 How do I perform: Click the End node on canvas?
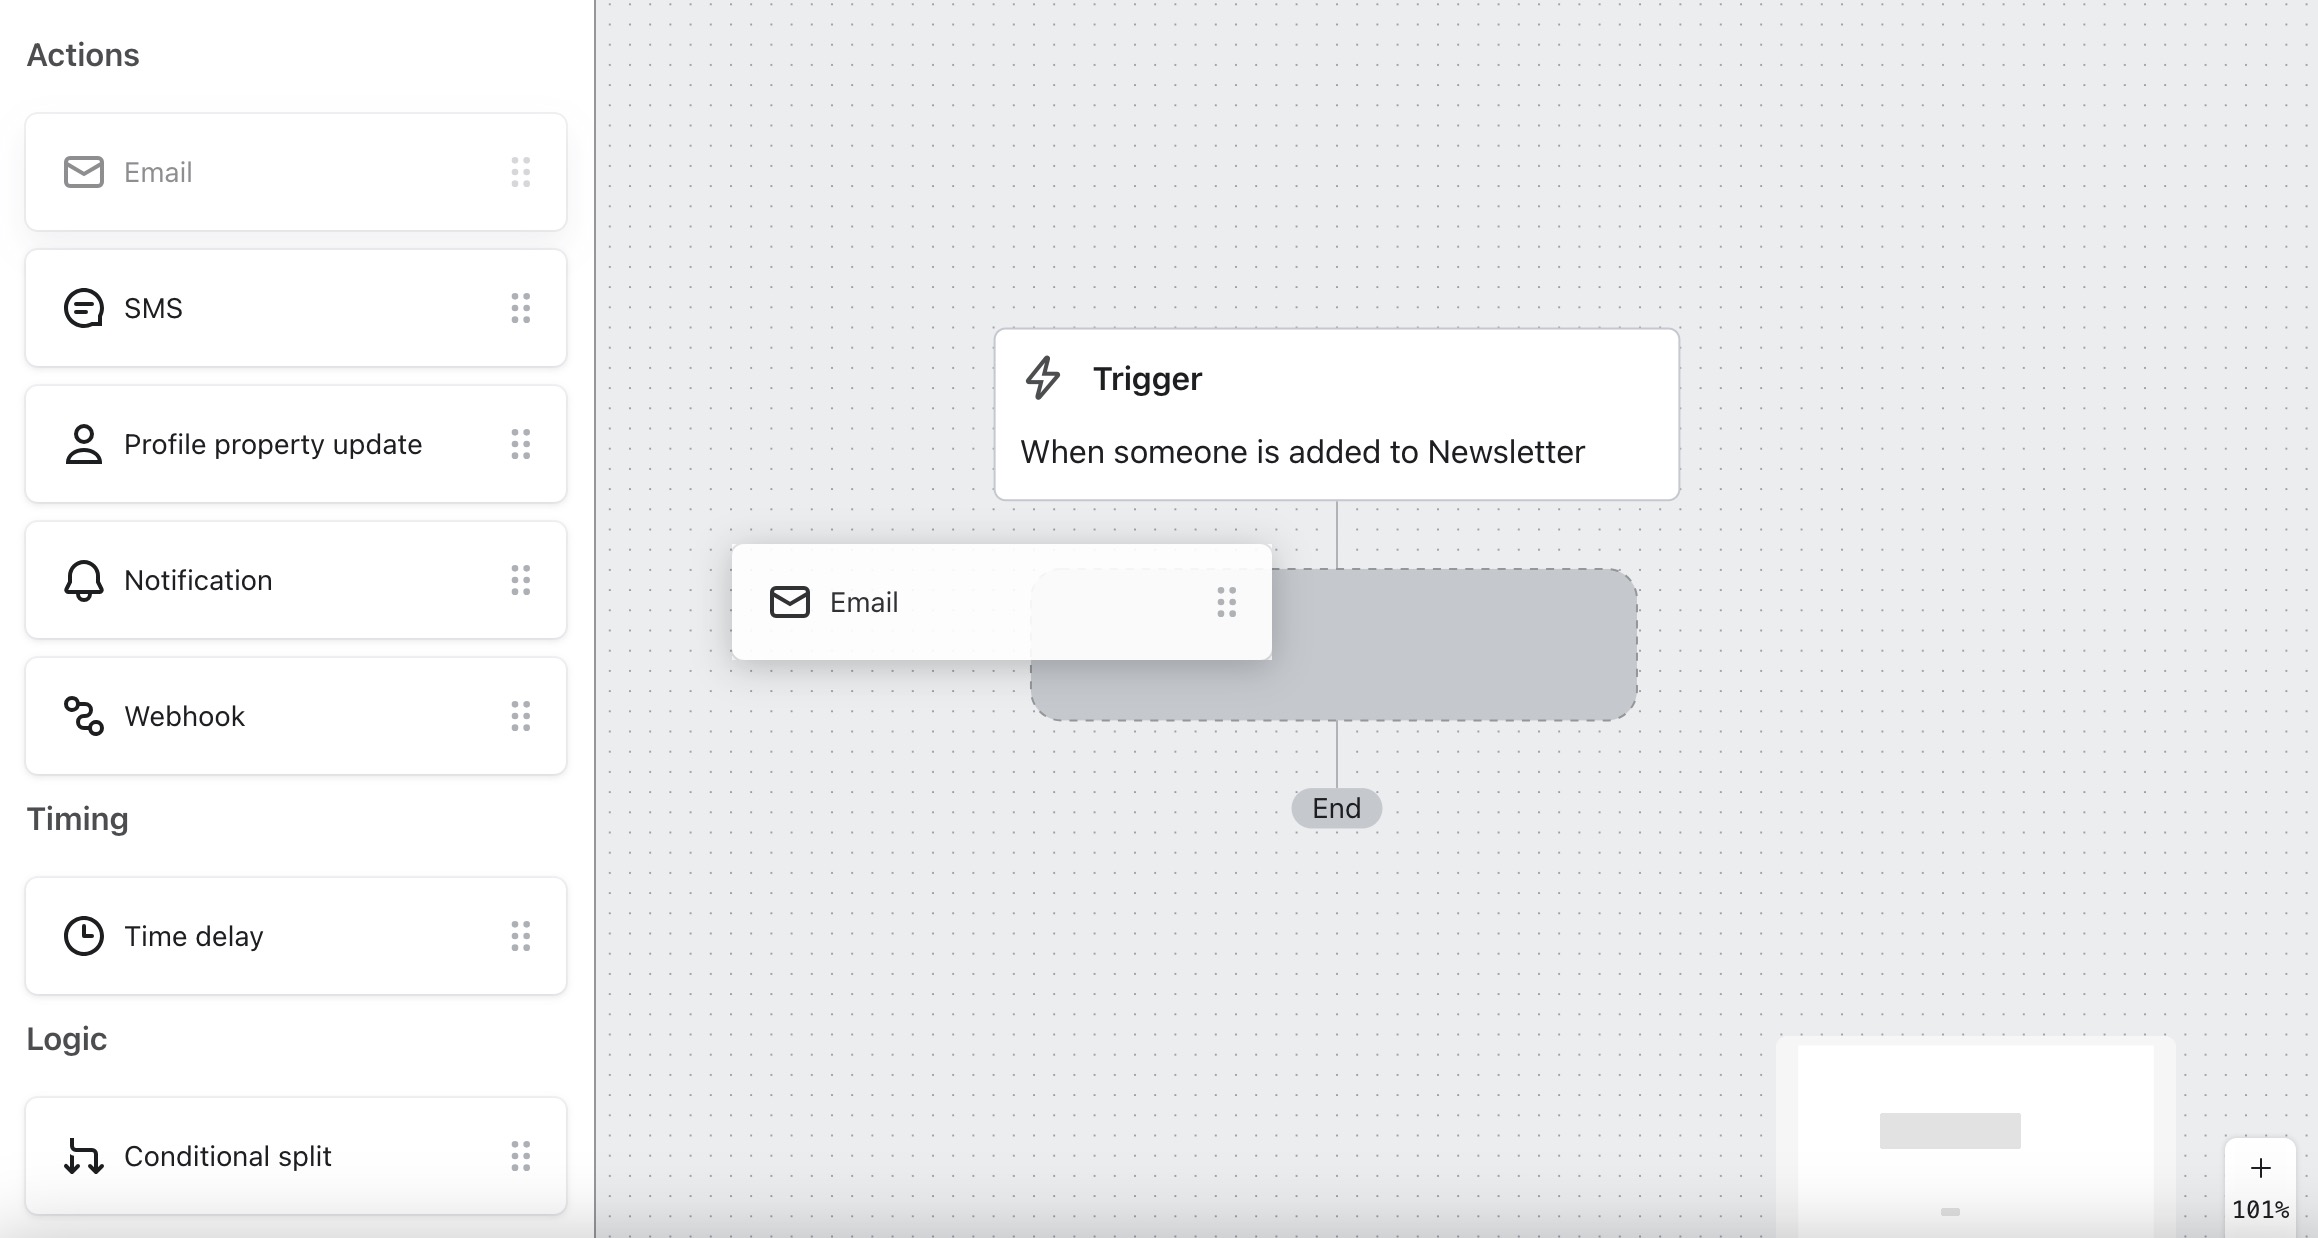1335,807
